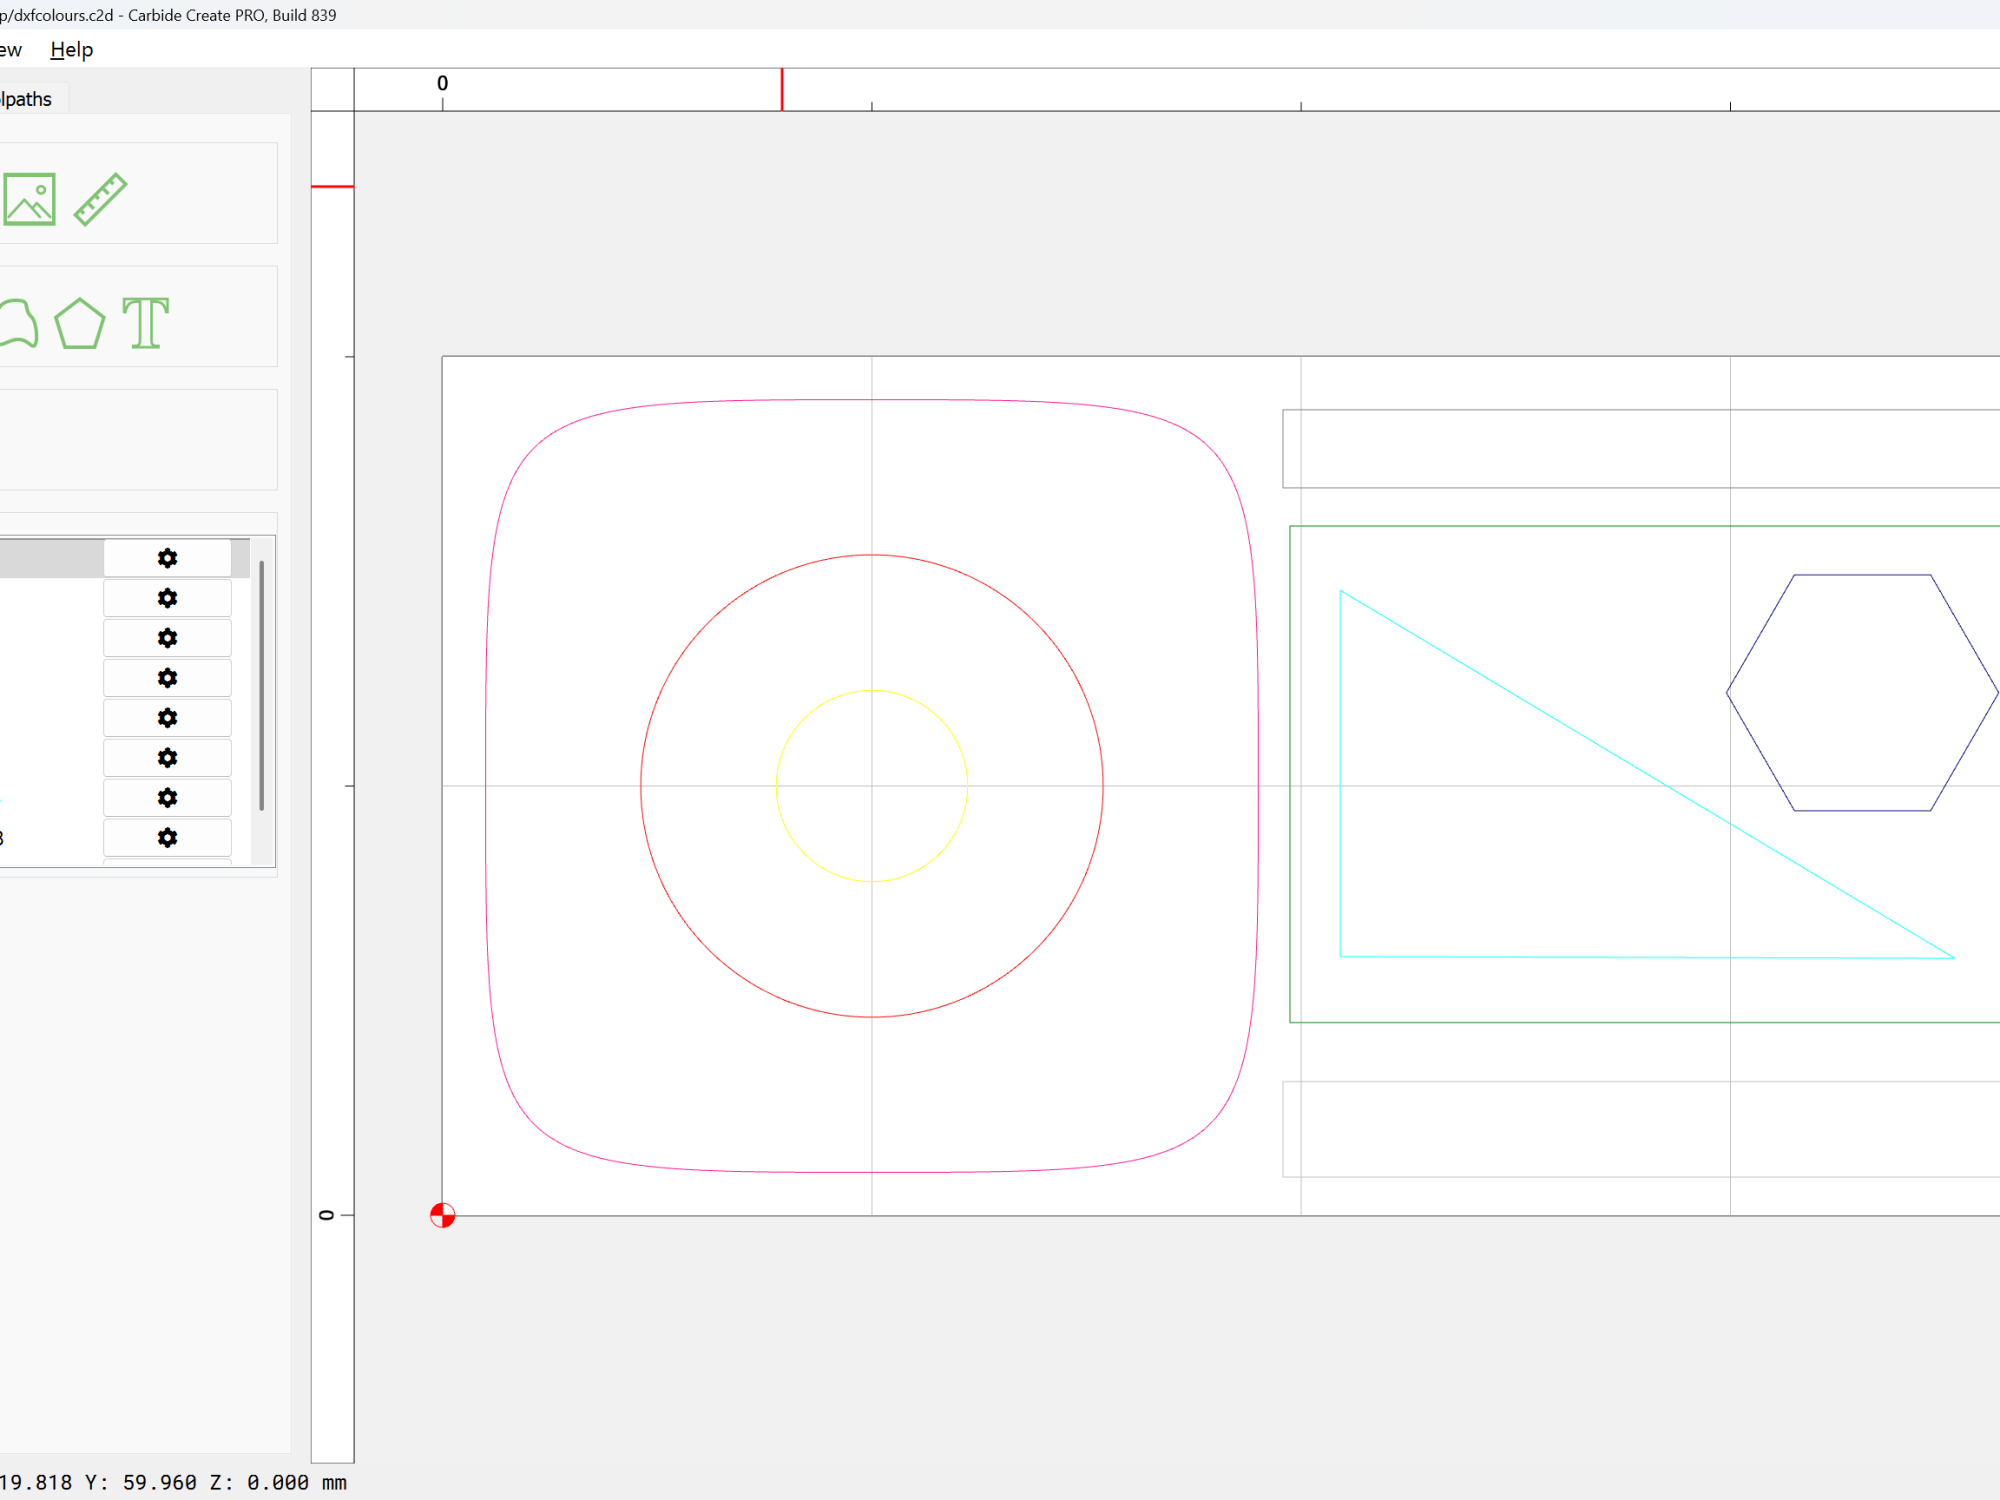The height and width of the screenshot is (1500, 2000).
Task: Select the Text tool
Action: click(x=146, y=323)
